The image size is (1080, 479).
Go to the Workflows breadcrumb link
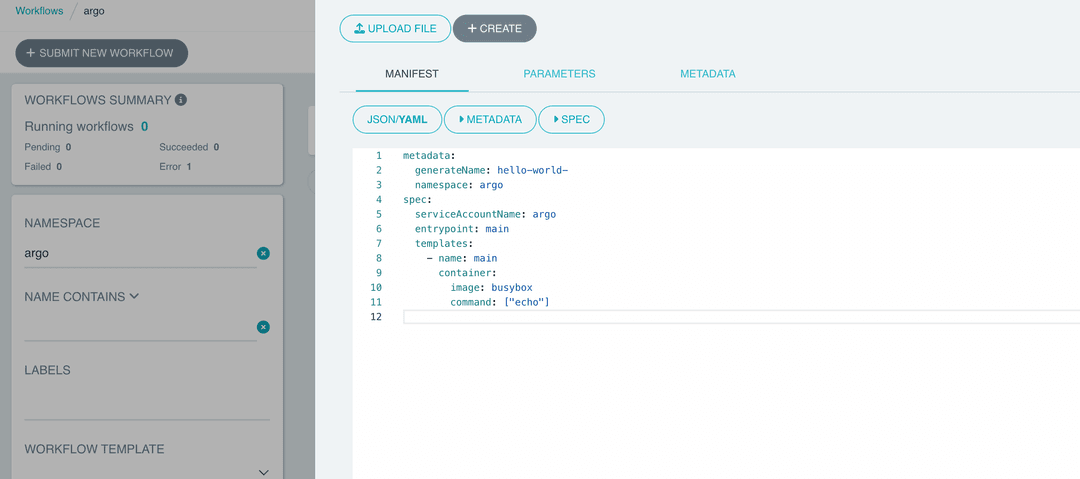point(39,11)
